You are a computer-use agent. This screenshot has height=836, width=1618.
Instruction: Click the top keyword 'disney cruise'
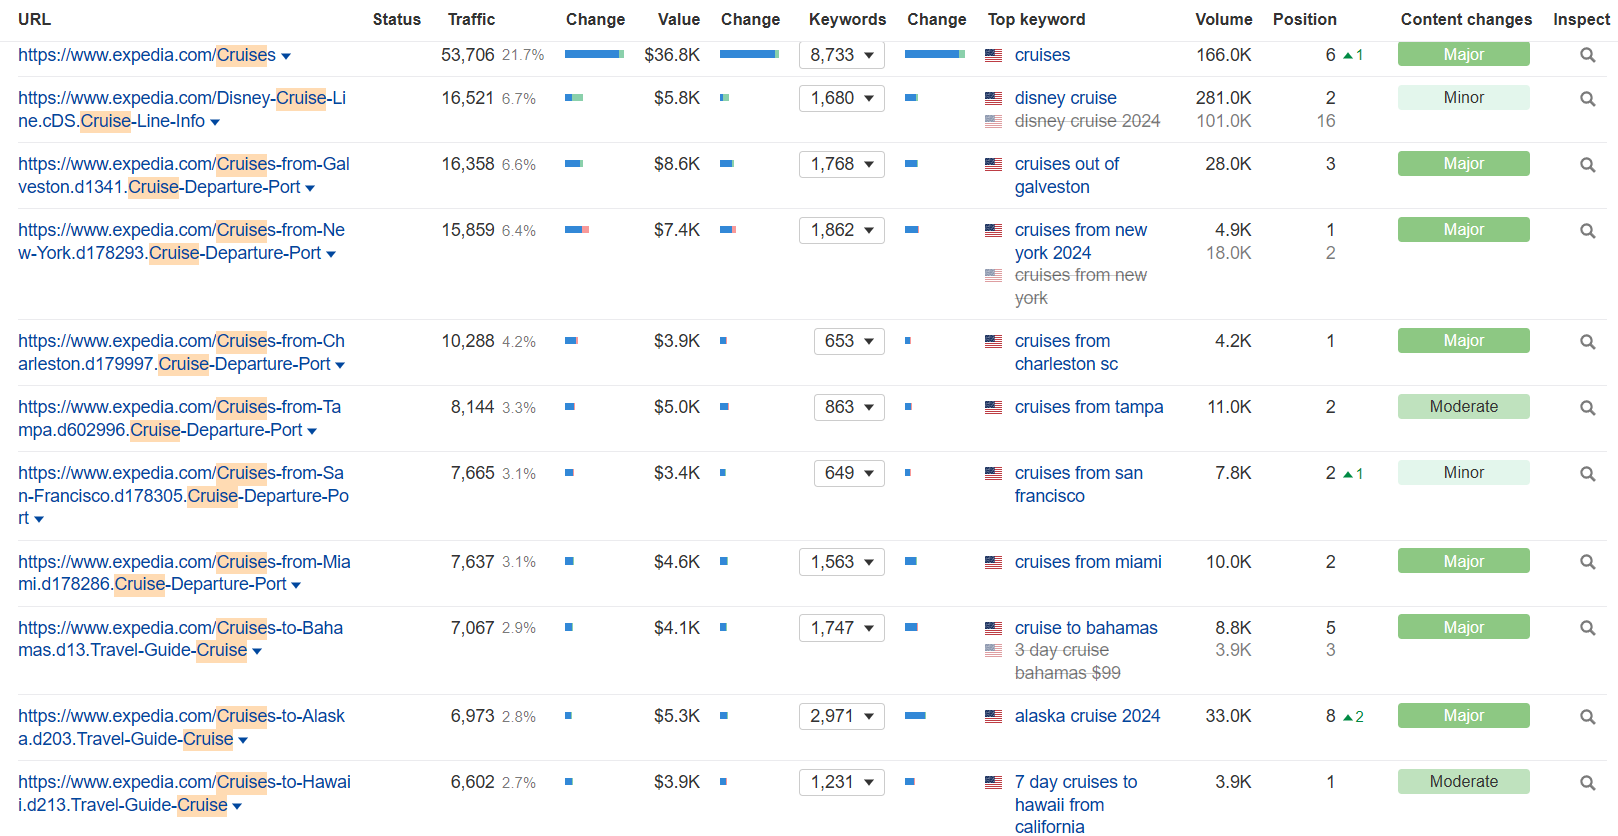click(x=1065, y=98)
